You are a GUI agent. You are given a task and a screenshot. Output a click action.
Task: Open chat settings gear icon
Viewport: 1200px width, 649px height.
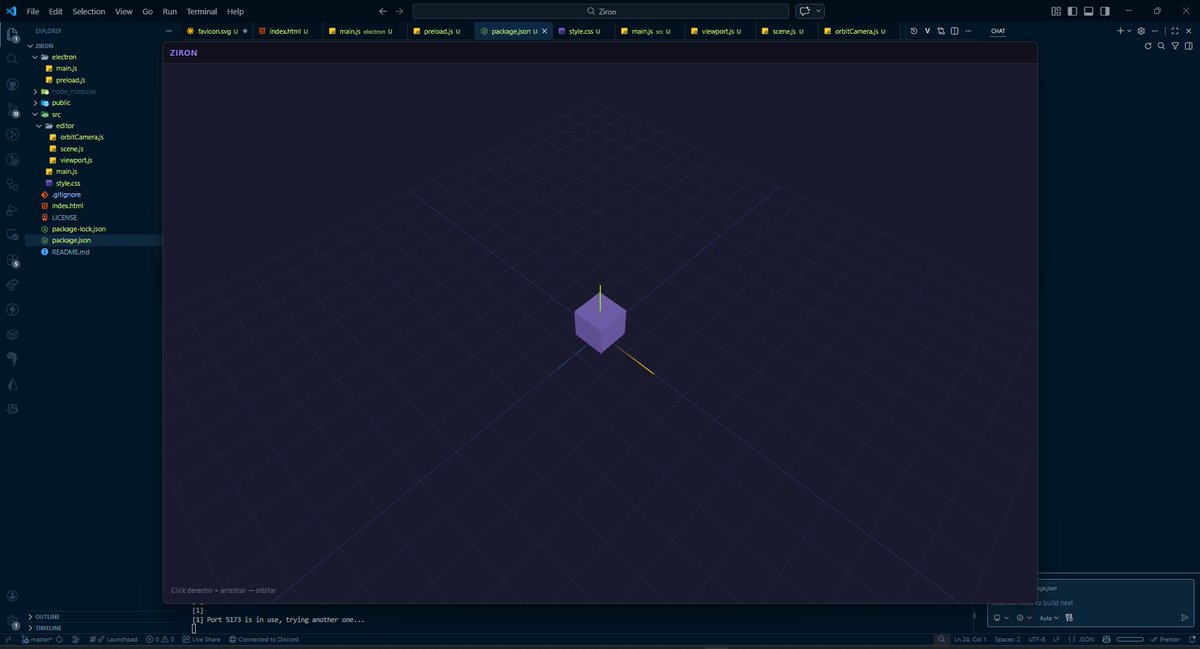coord(1141,31)
